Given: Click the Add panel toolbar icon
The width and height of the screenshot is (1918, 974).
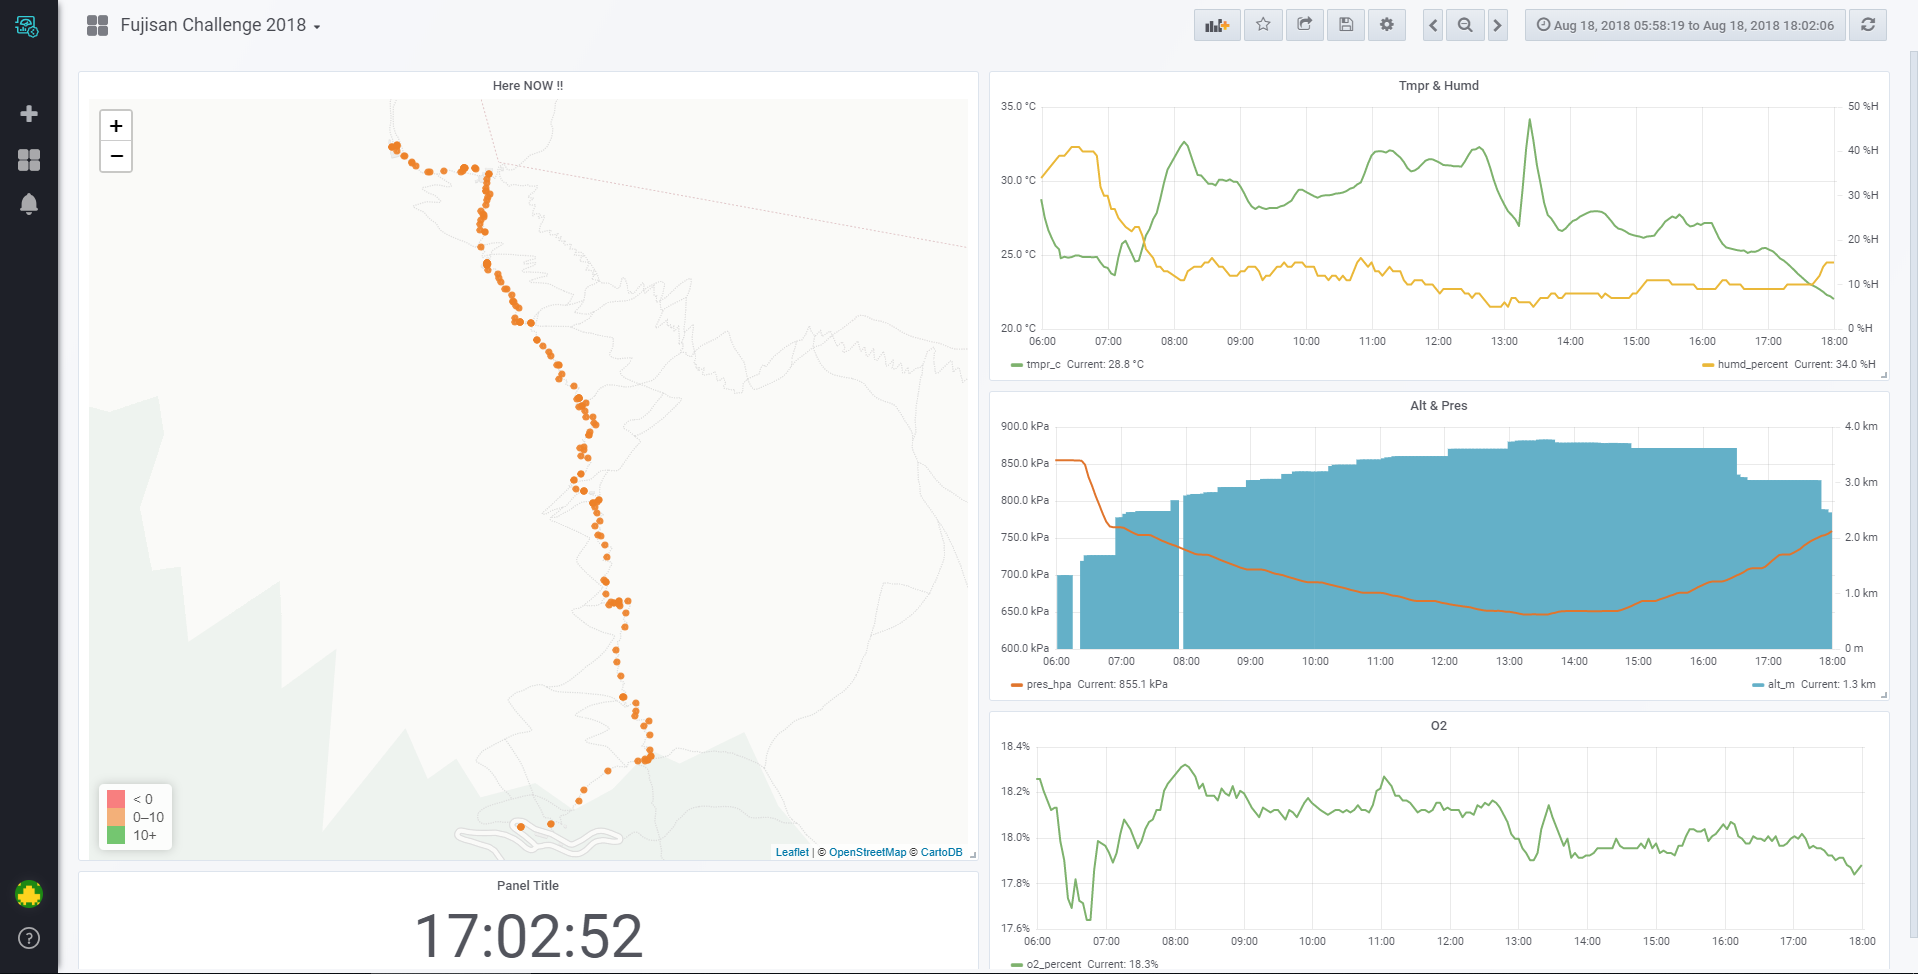Looking at the screenshot, I should click(x=1216, y=25).
